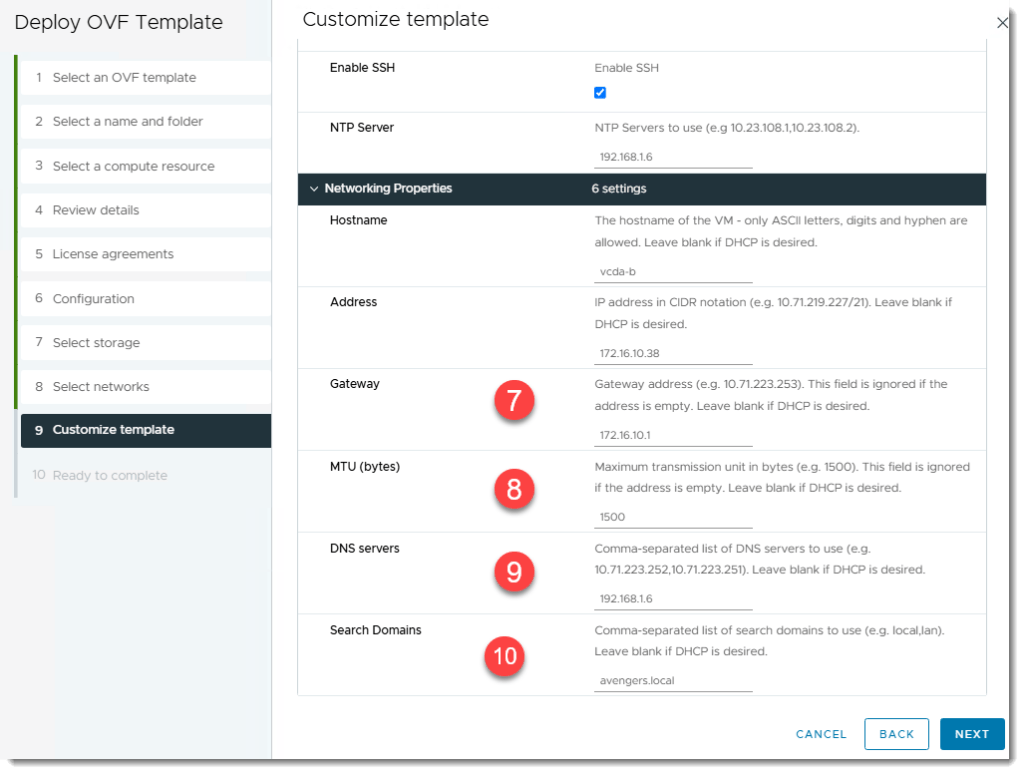Navigate to step 8 Select networks
This screenshot has width=1024, height=774.
click(x=101, y=387)
